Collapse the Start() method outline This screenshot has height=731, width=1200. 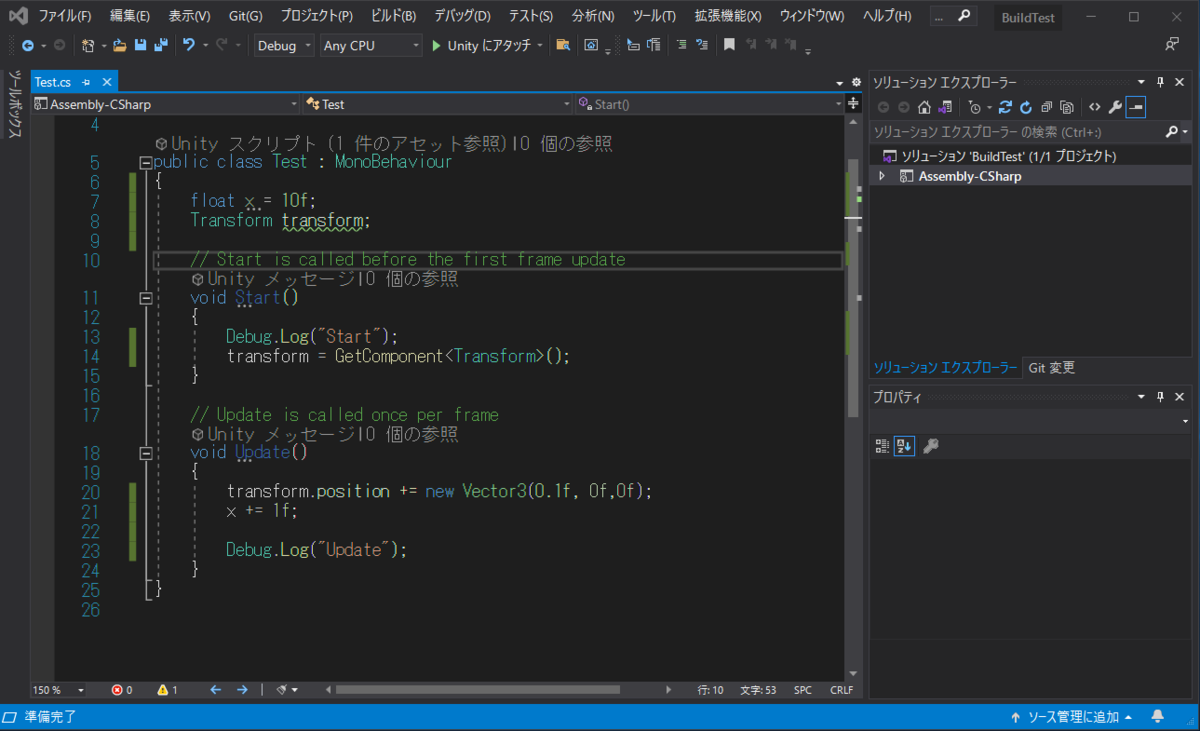coord(146,298)
